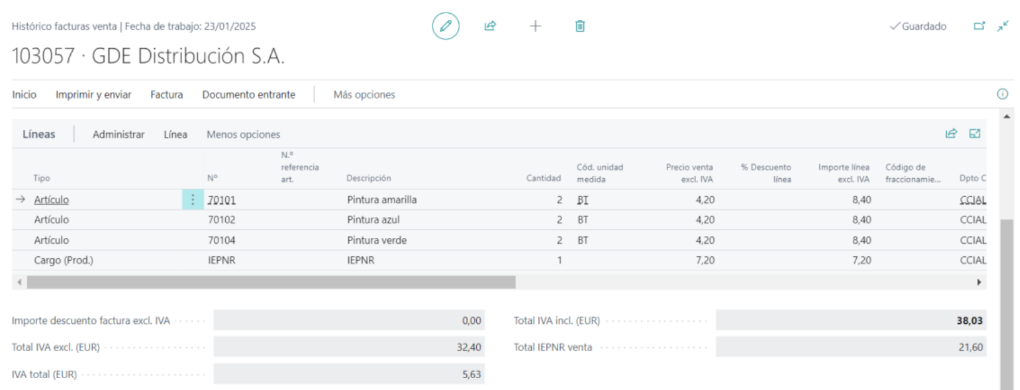The width and height of the screenshot is (1020, 390).
Task: Click the 7,20 unit price in IEPNR row
Action: [706, 261]
